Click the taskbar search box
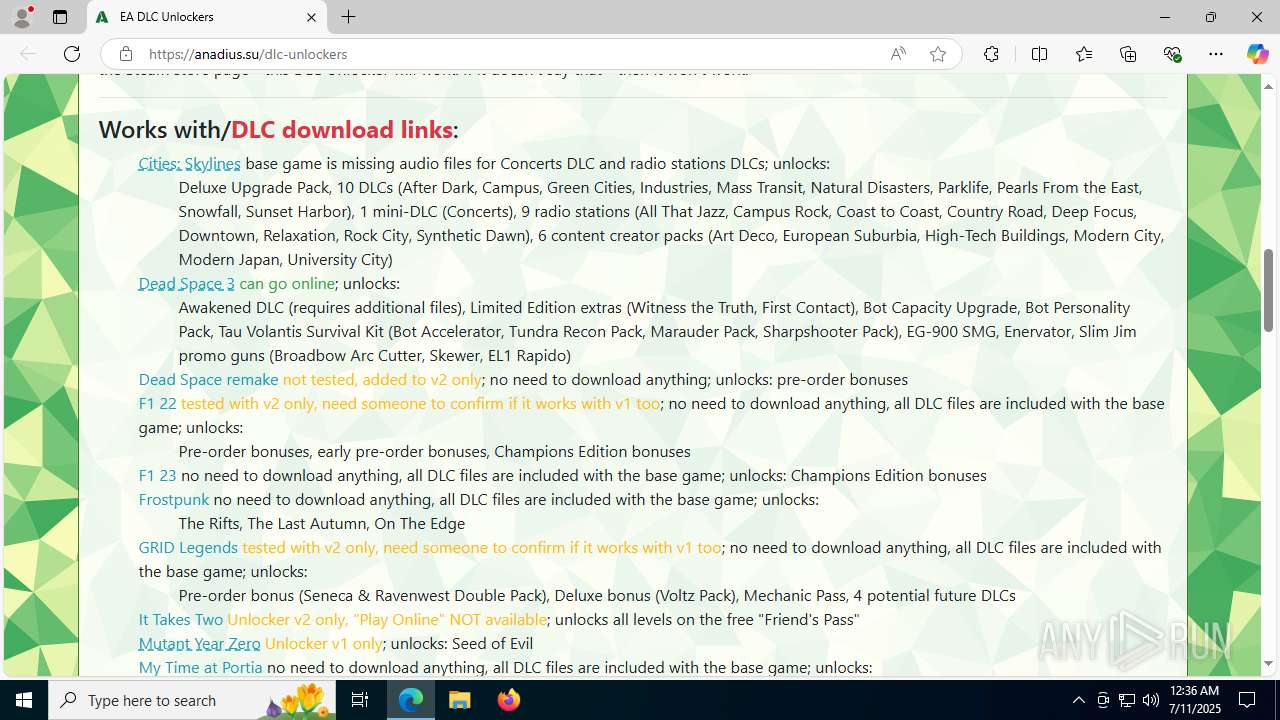Image resolution: width=1280 pixels, height=720 pixels. [x=193, y=700]
